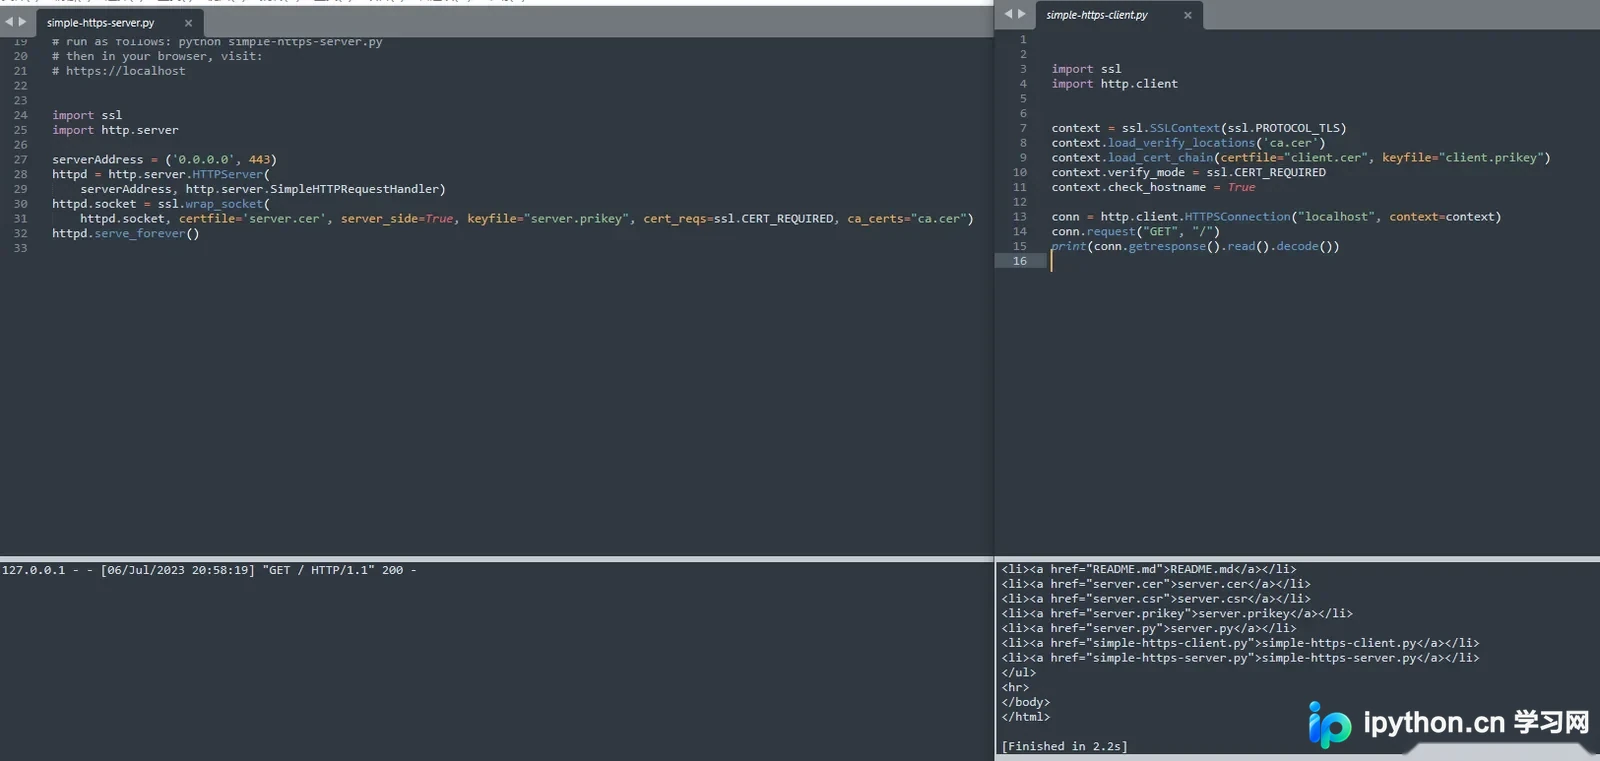
Task: Click the server.csr line in client output
Action: pyautogui.click(x=1155, y=599)
